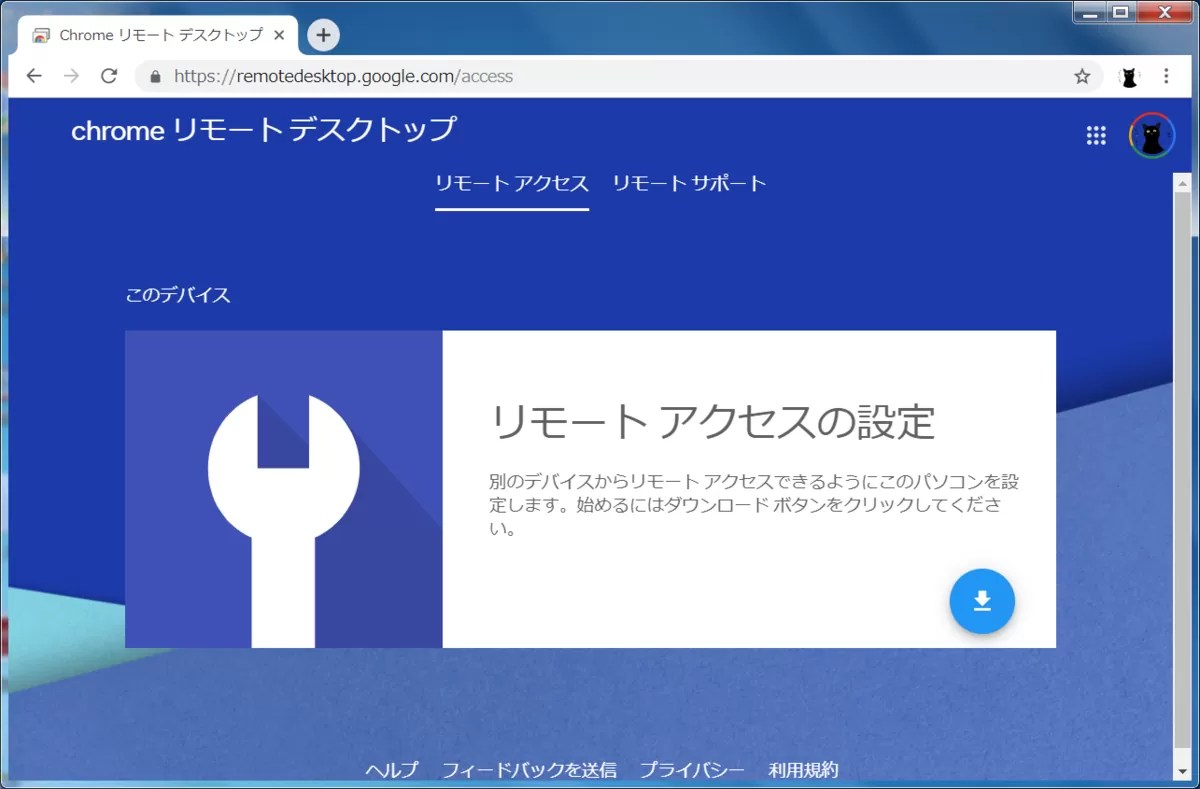Click the forward navigation arrow
The width and height of the screenshot is (1200, 789).
tap(71, 76)
